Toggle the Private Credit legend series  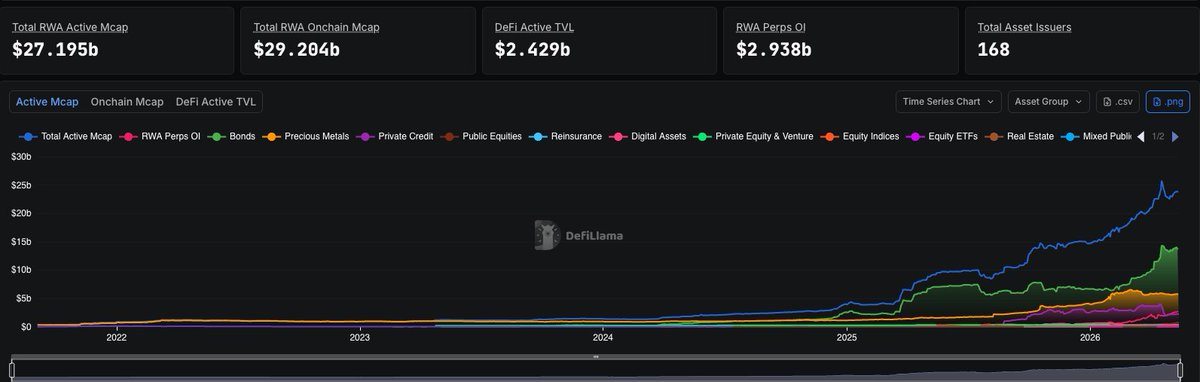395,136
